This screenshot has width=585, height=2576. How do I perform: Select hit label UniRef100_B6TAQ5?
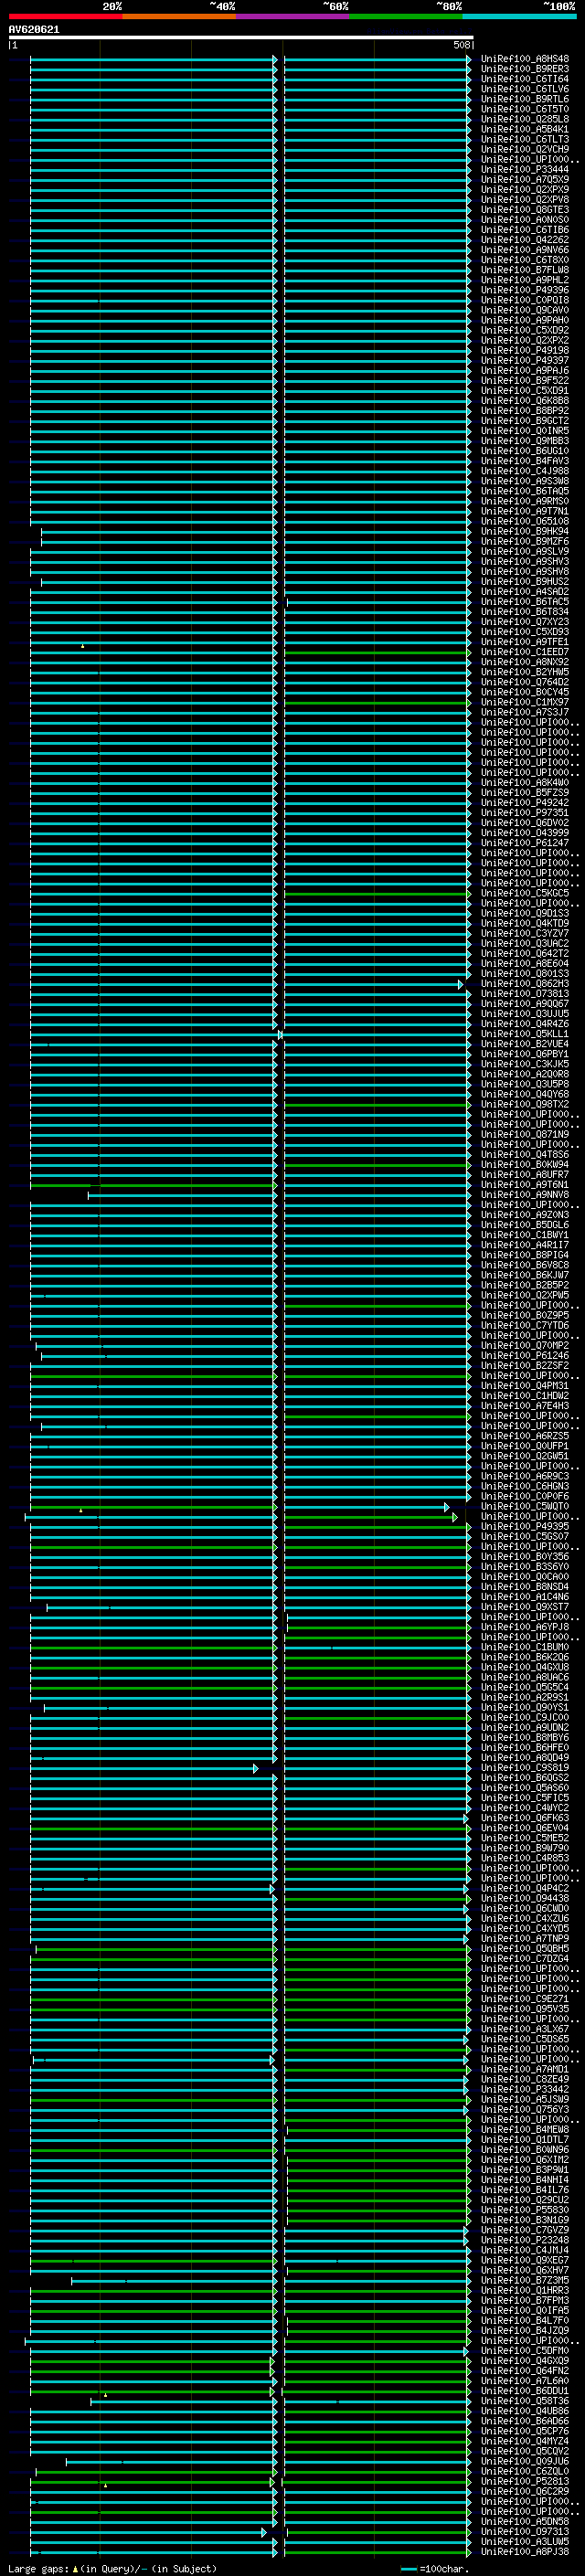pyautogui.click(x=525, y=491)
